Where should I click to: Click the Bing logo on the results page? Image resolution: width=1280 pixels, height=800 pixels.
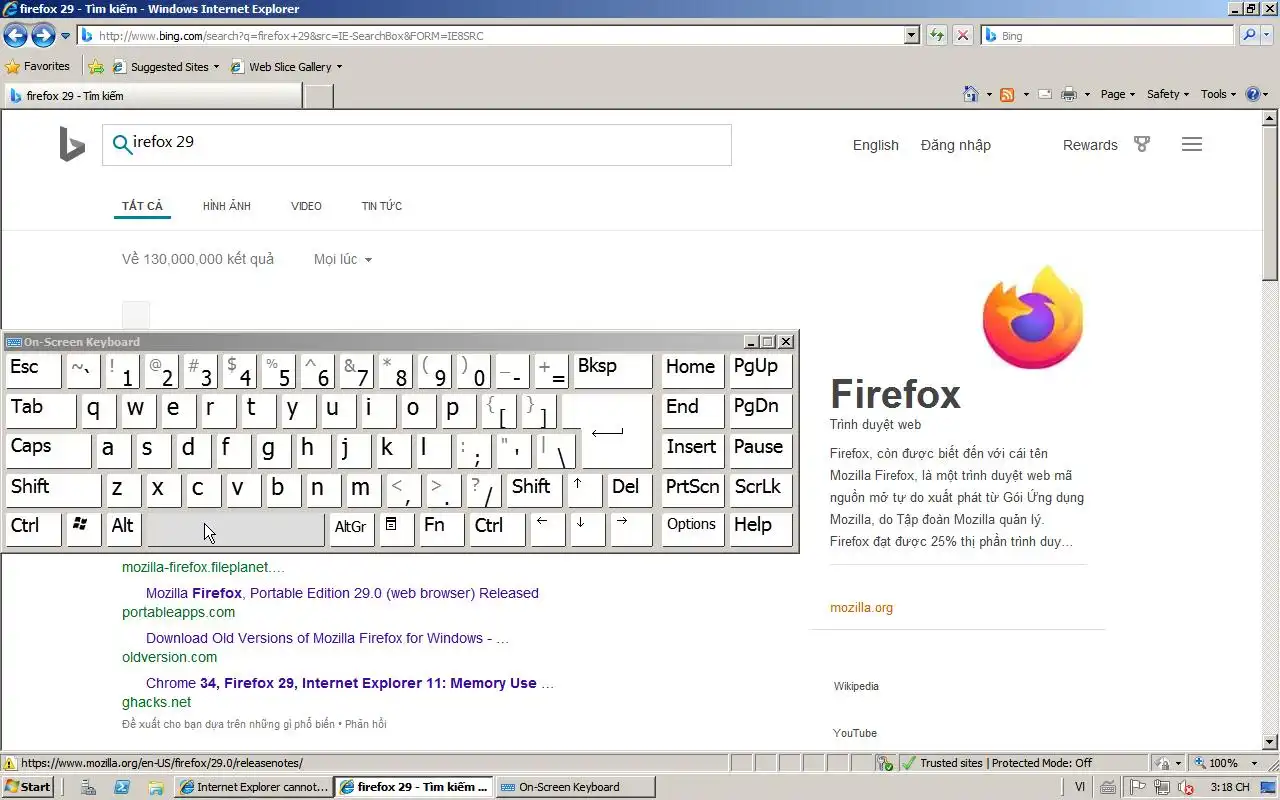(x=72, y=145)
